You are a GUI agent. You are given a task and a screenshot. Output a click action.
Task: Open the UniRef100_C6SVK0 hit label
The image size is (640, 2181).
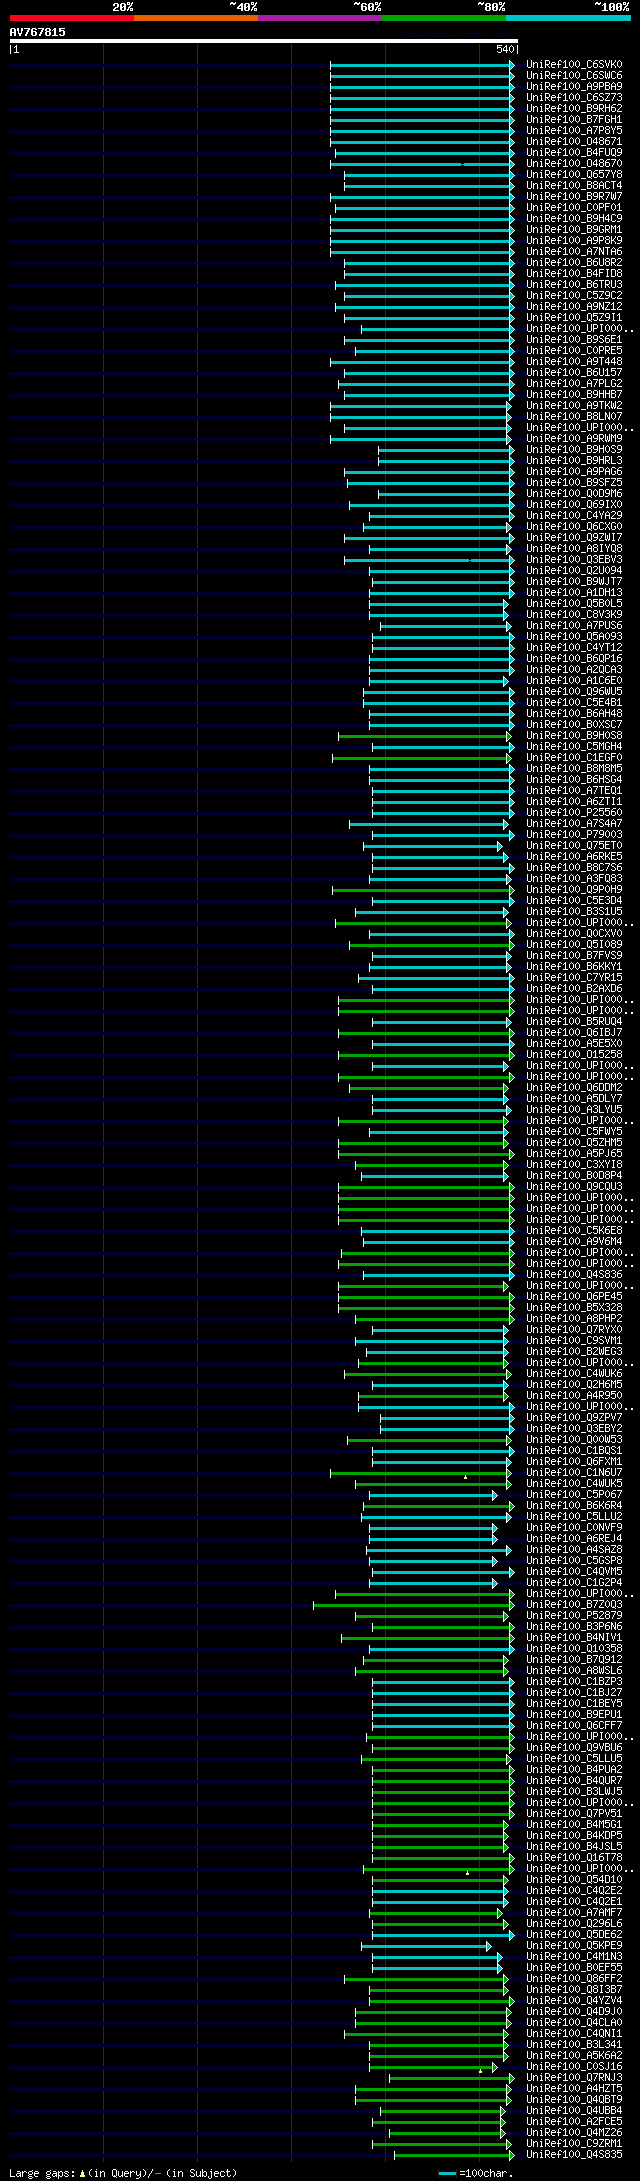(x=574, y=64)
